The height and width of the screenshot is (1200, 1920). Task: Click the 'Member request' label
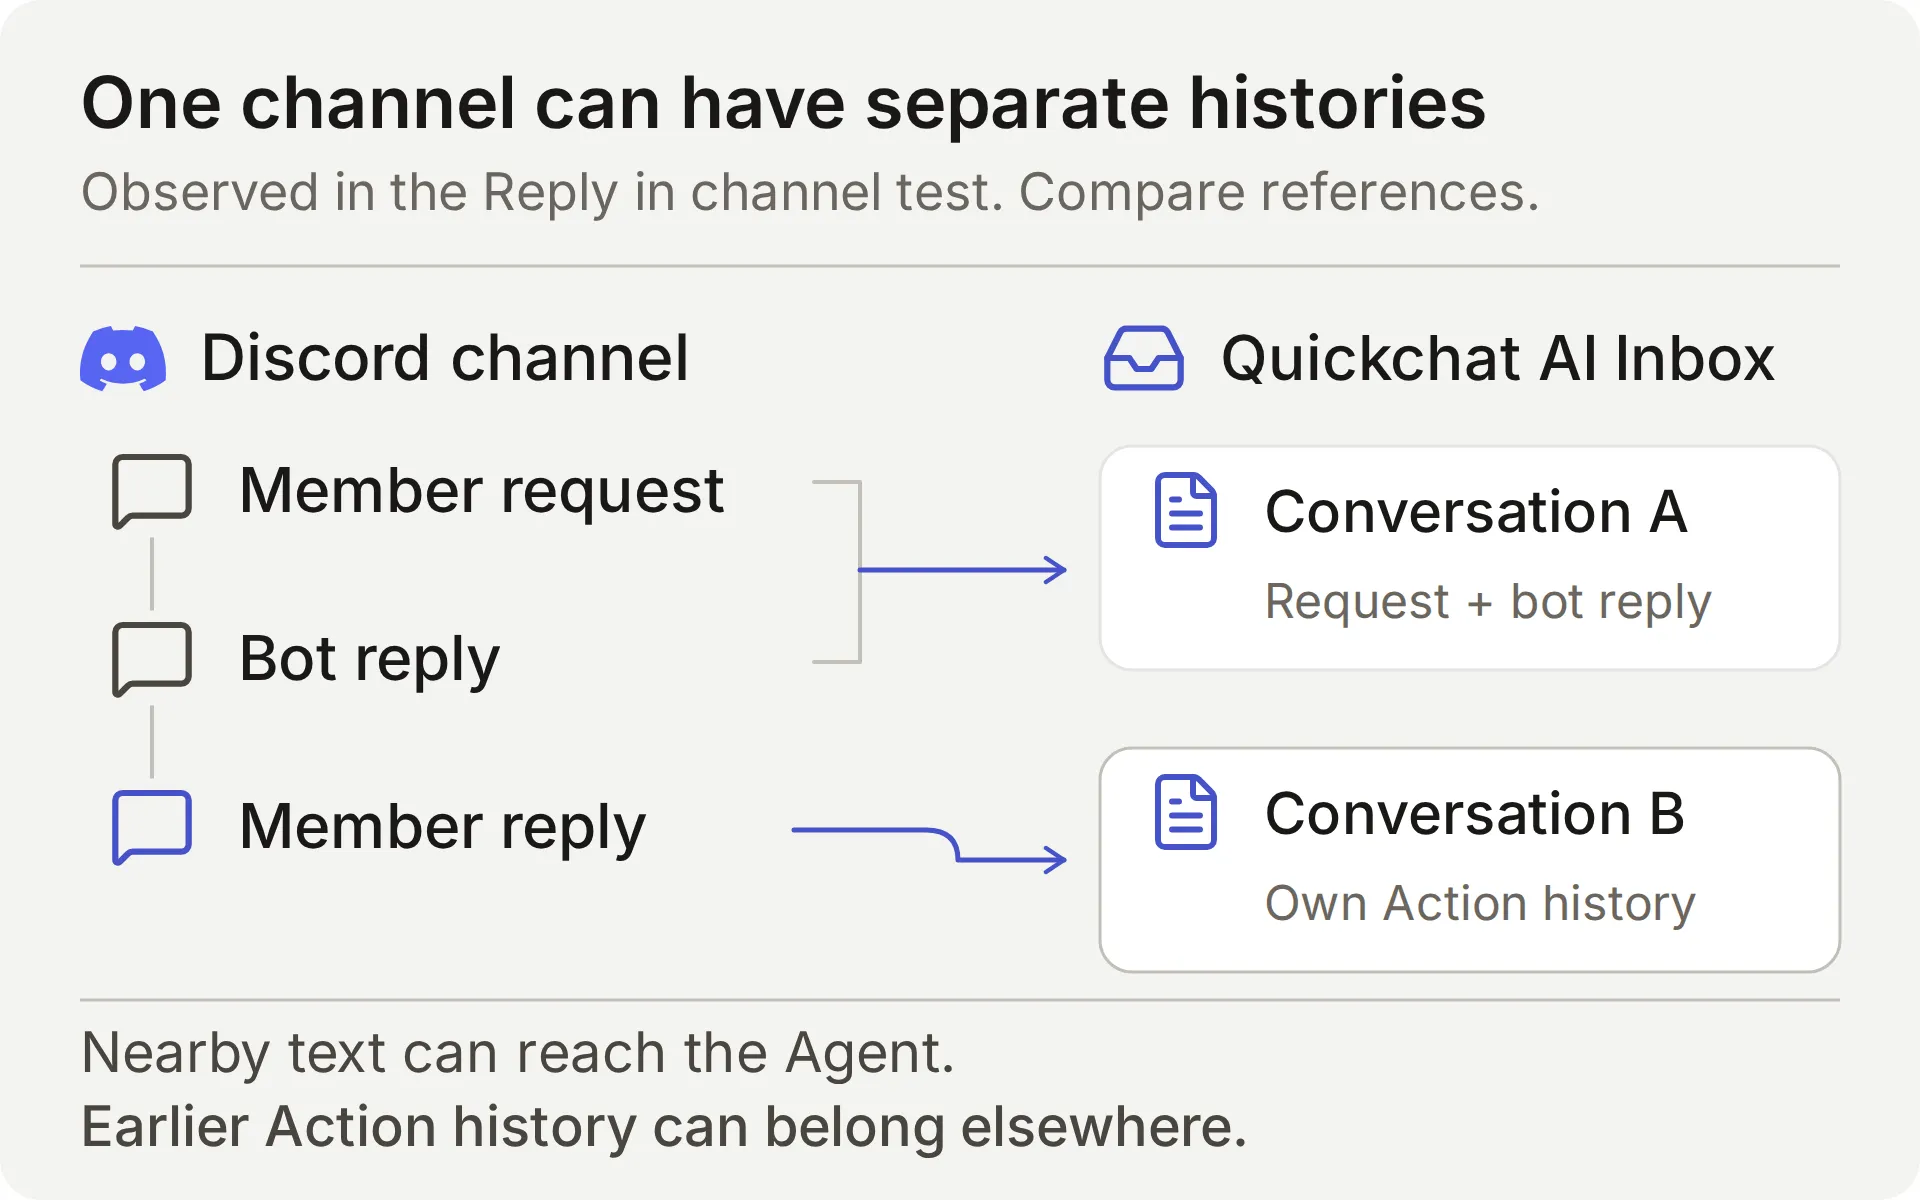click(x=482, y=492)
